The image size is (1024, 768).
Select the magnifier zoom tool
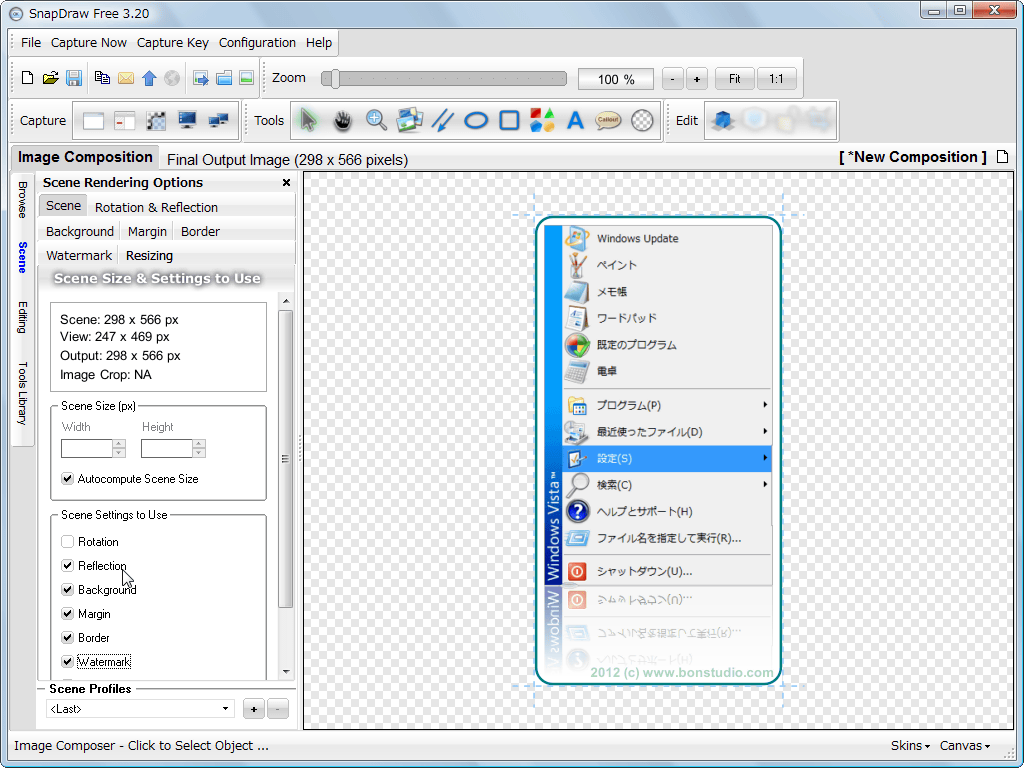pyautogui.click(x=376, y=120)
